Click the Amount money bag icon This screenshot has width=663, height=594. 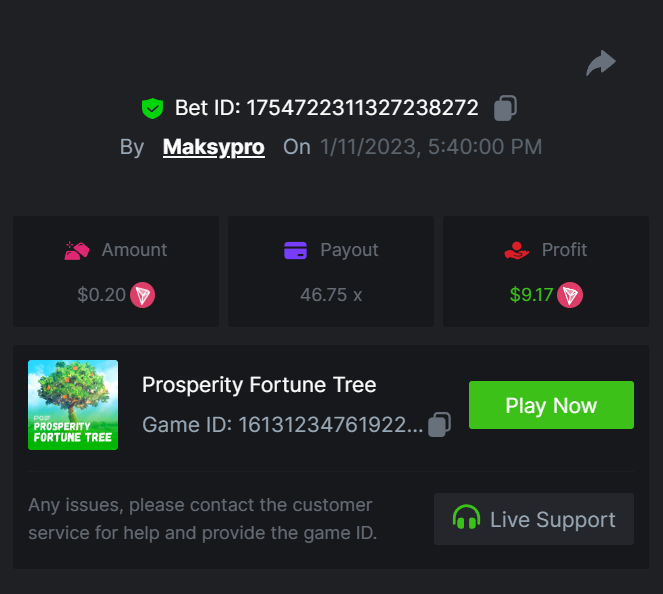(77, 250)
